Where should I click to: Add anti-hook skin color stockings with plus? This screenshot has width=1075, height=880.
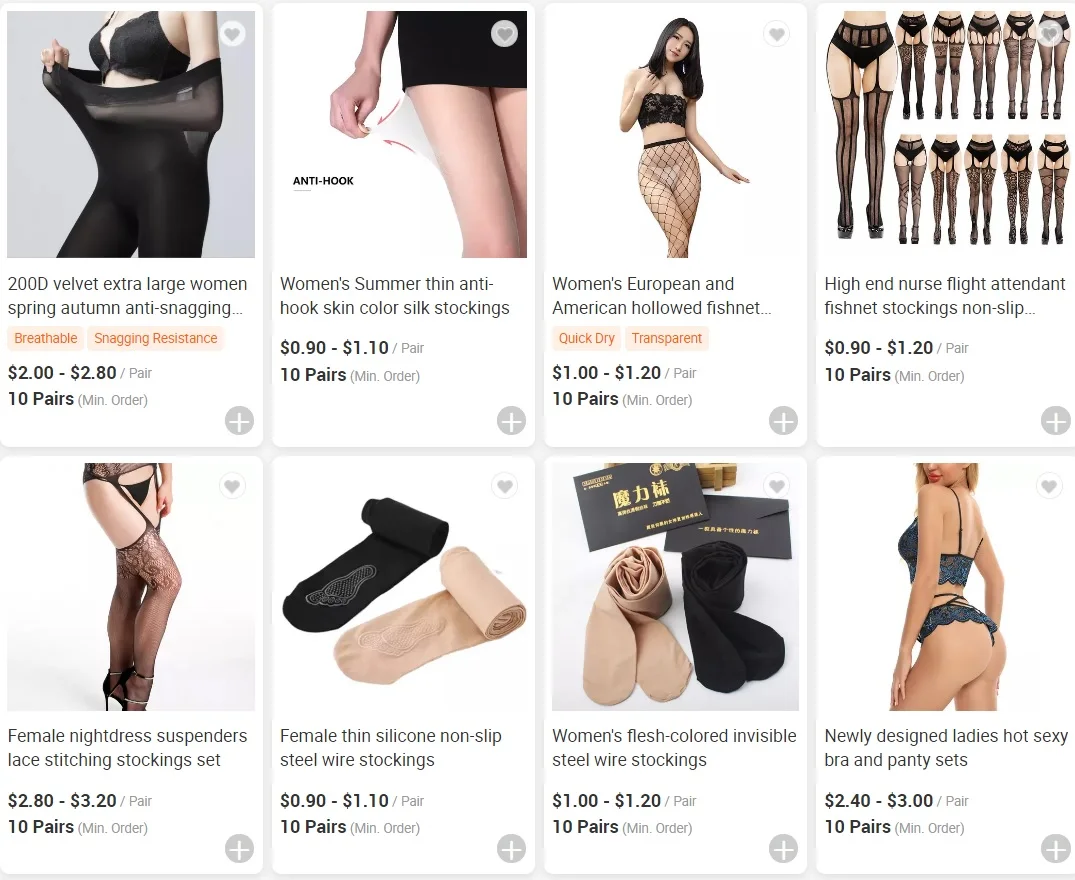[x=511, y=421]
